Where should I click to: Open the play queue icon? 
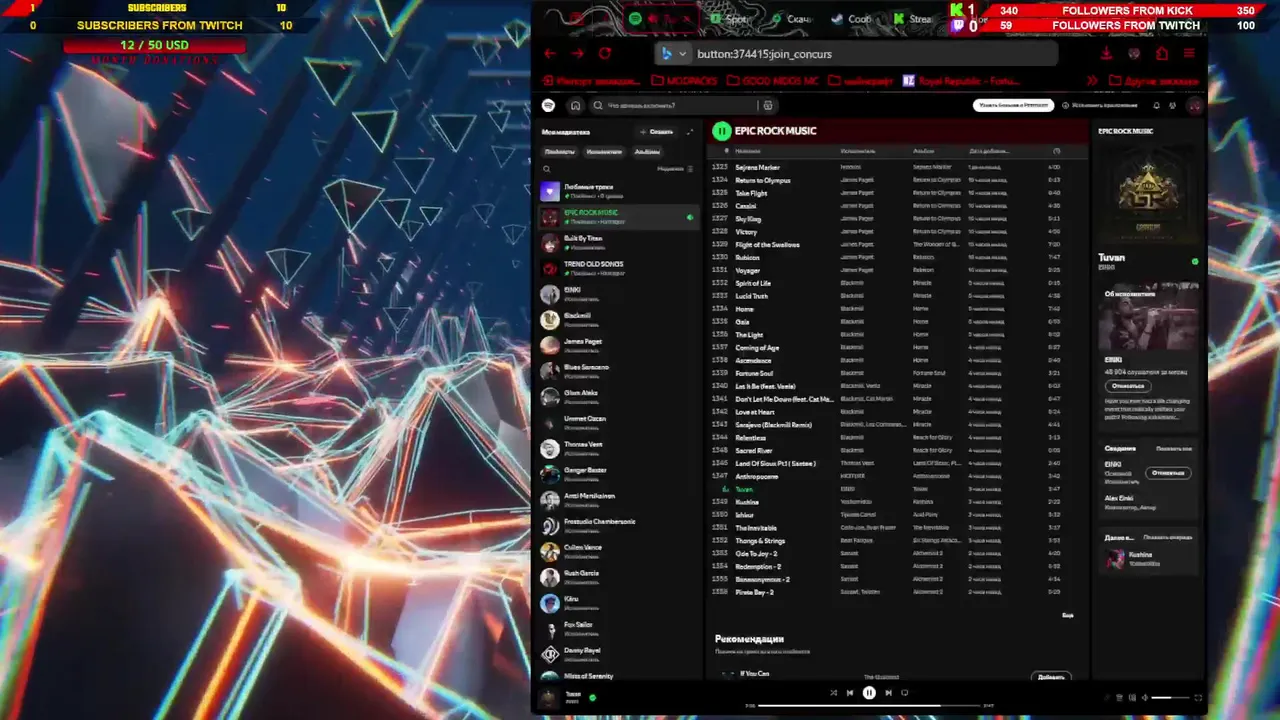(x=1119, y=698)
